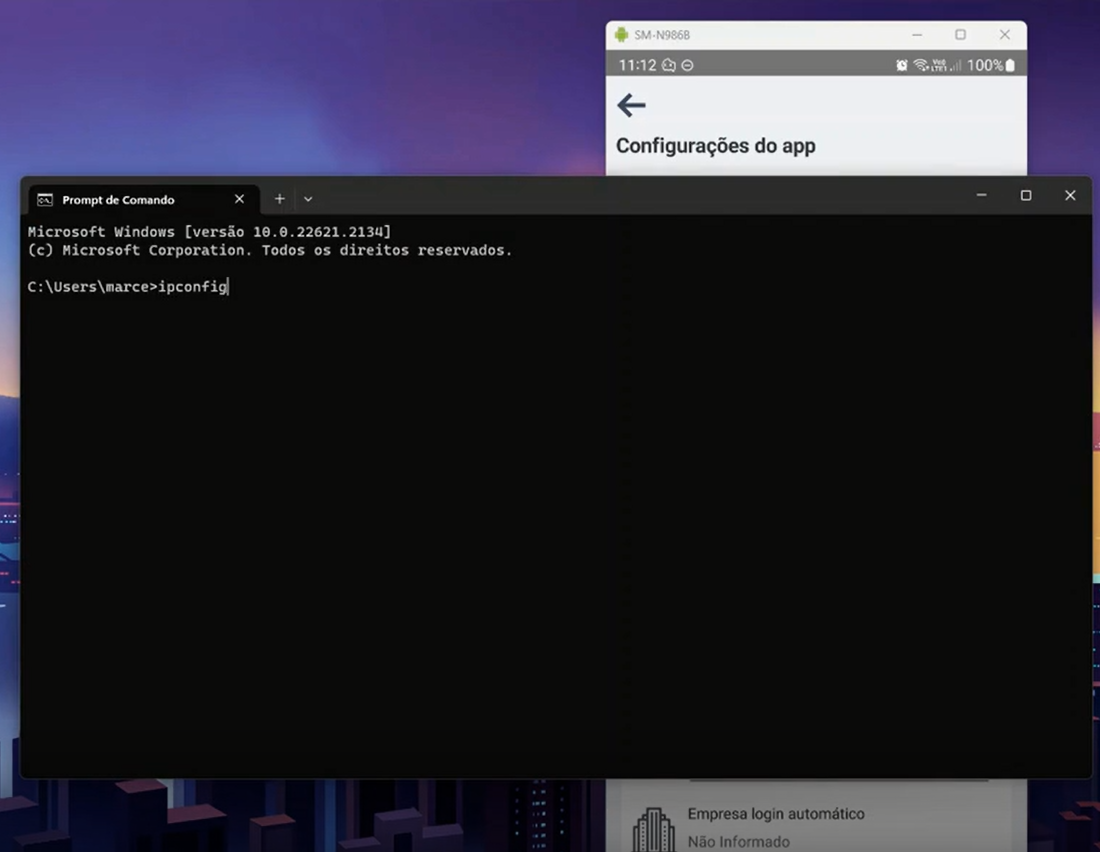Maximize the SM-N986B window

pyautogui.click(x=960, y=34)
